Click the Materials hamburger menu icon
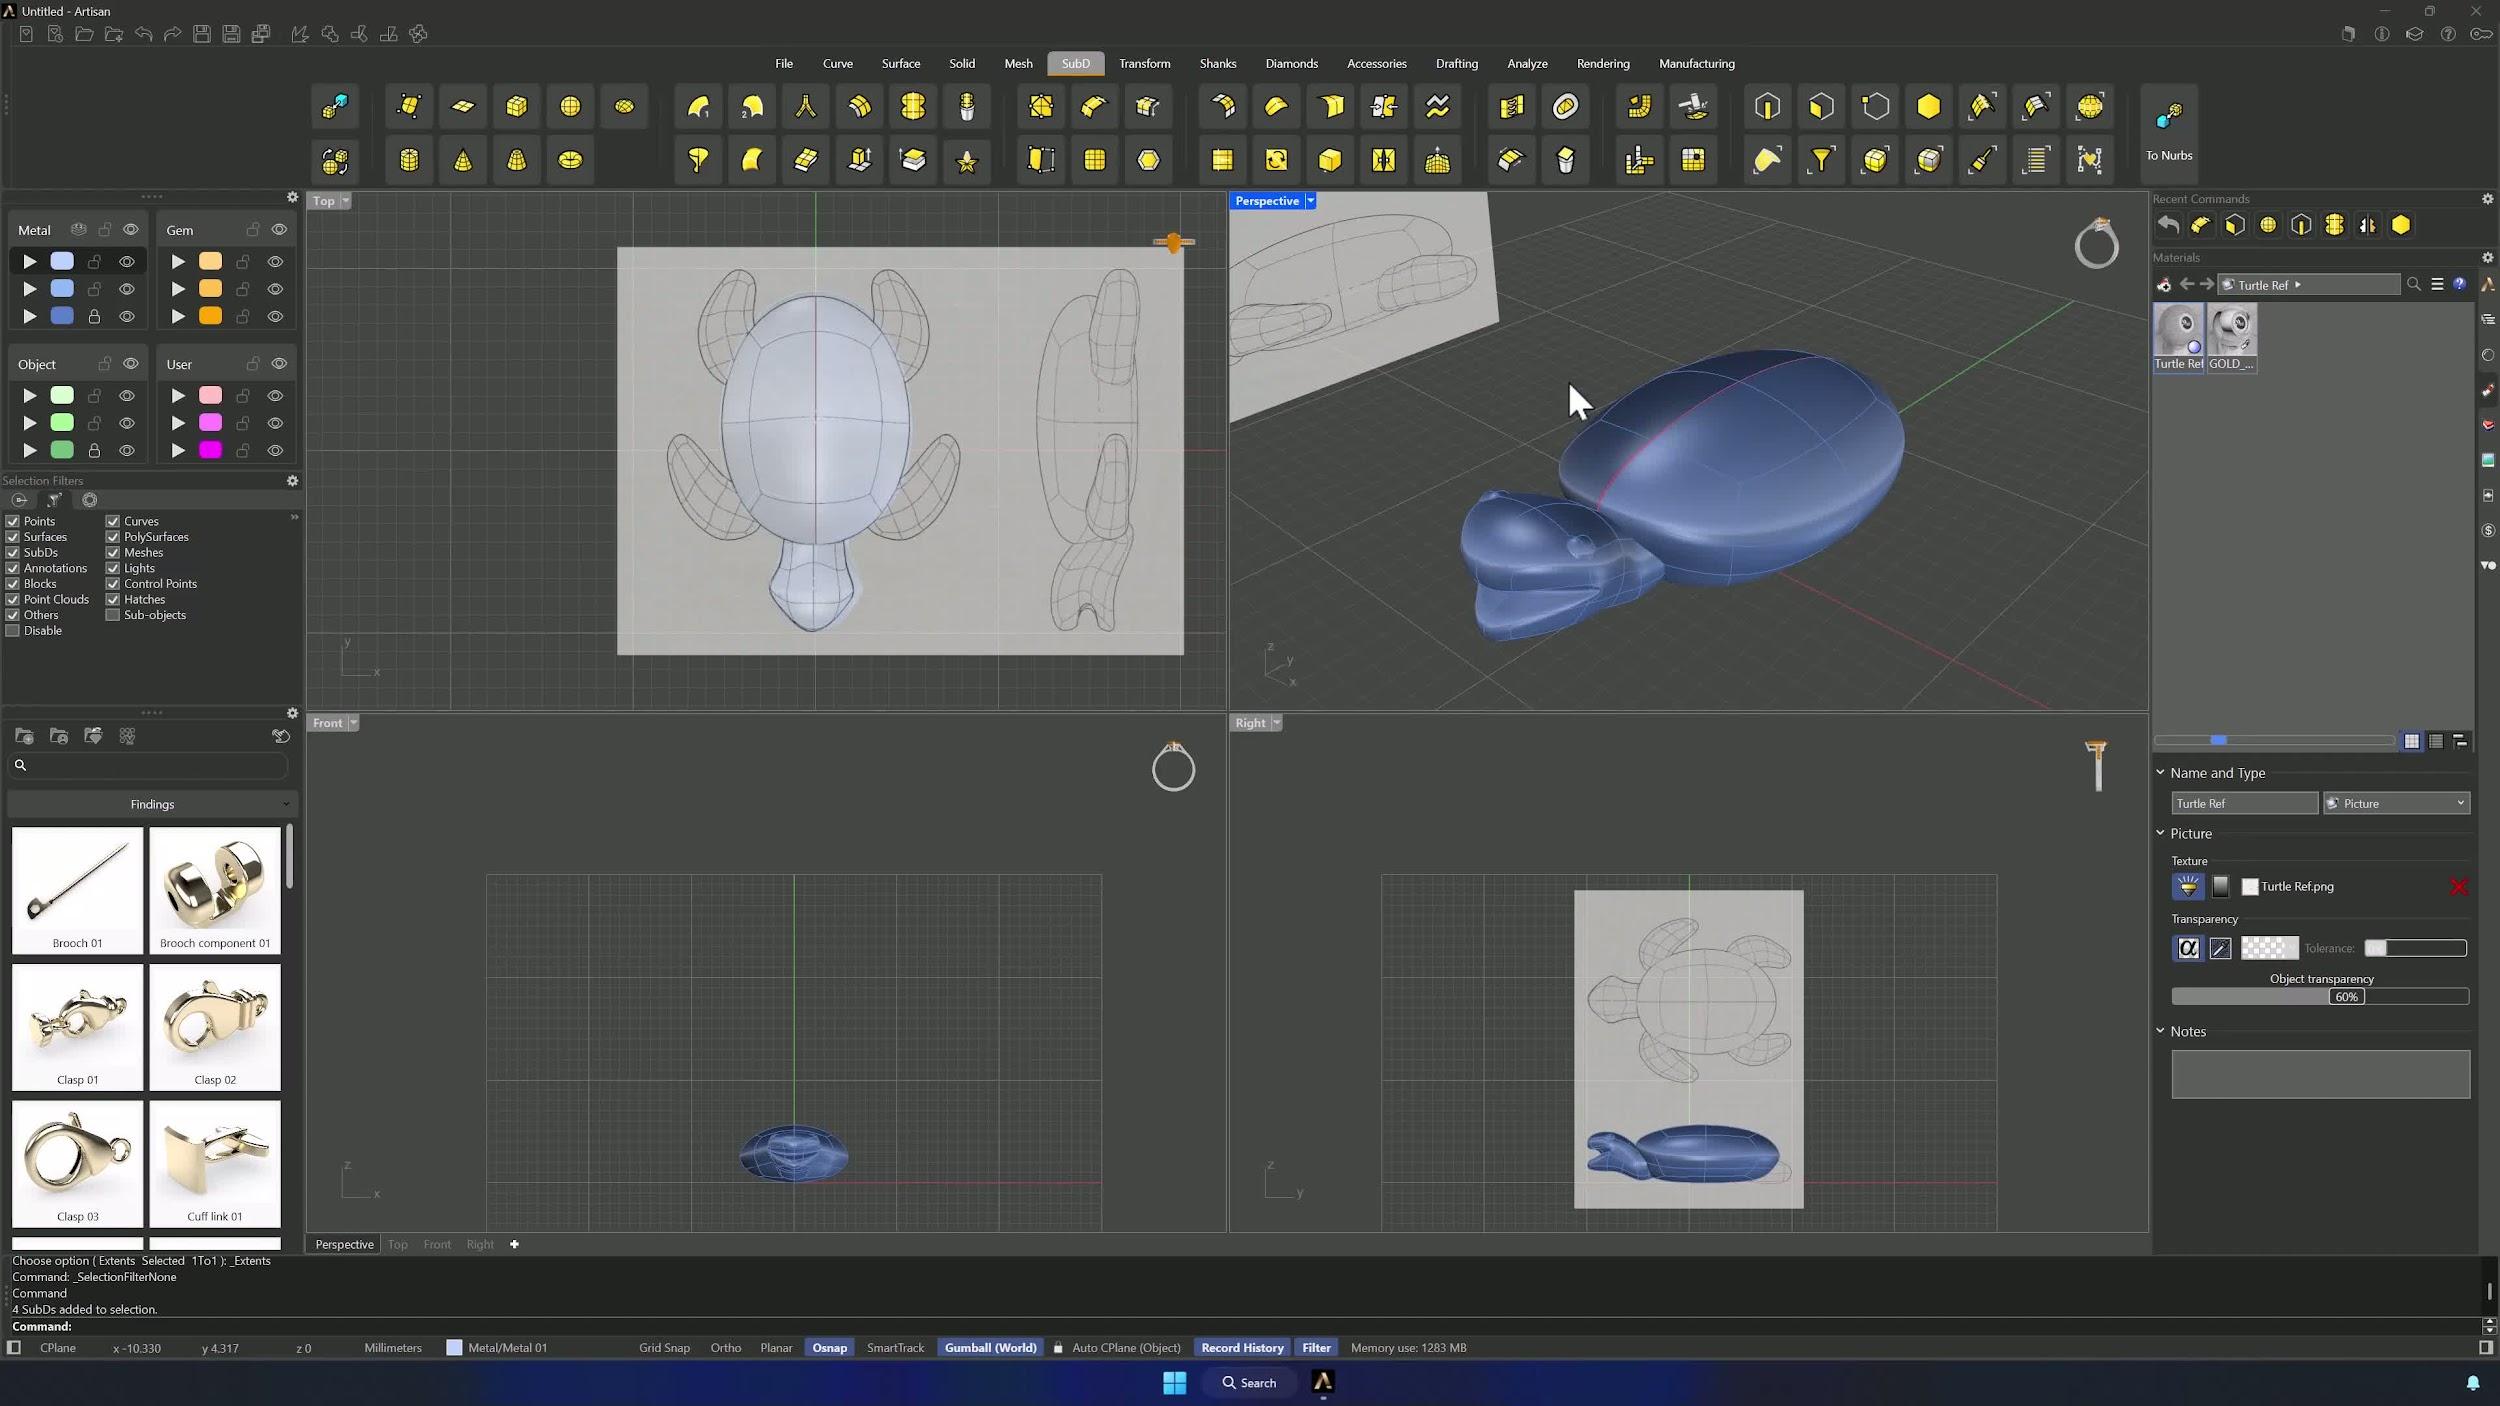 tap(2437, 285)
